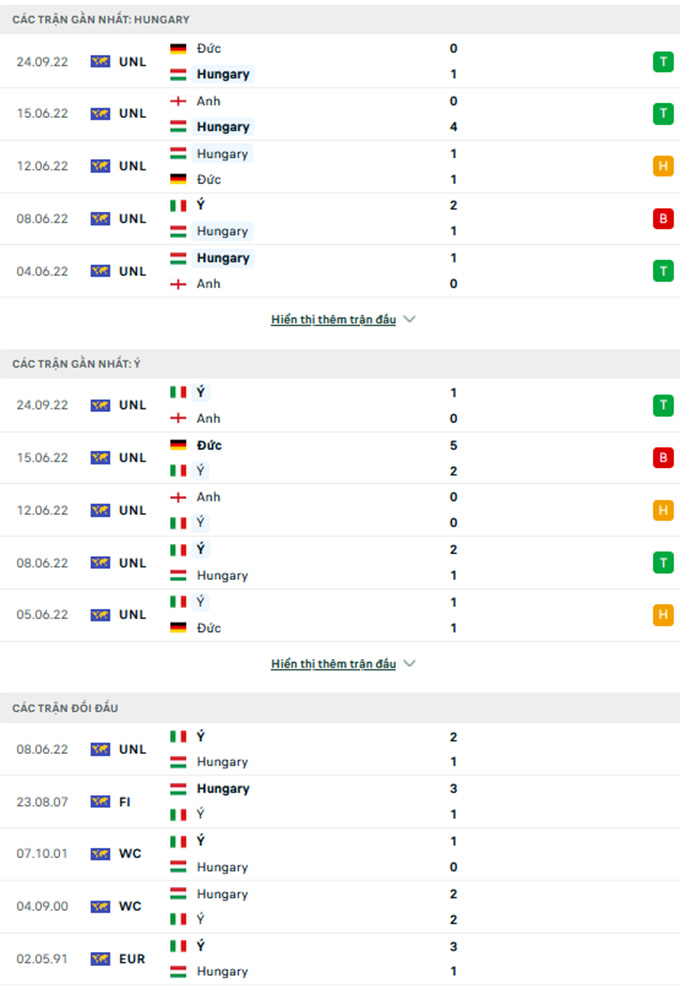
Task: Open the Anh vs Hungary 0-4 match row
Action: (x=340, y=114)
